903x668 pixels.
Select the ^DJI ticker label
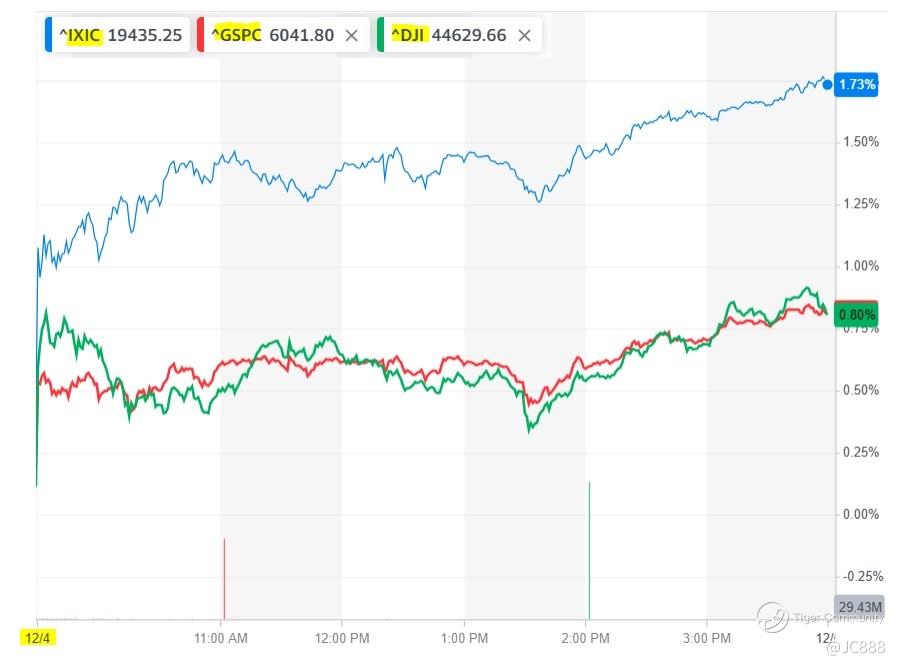point(408,35)
